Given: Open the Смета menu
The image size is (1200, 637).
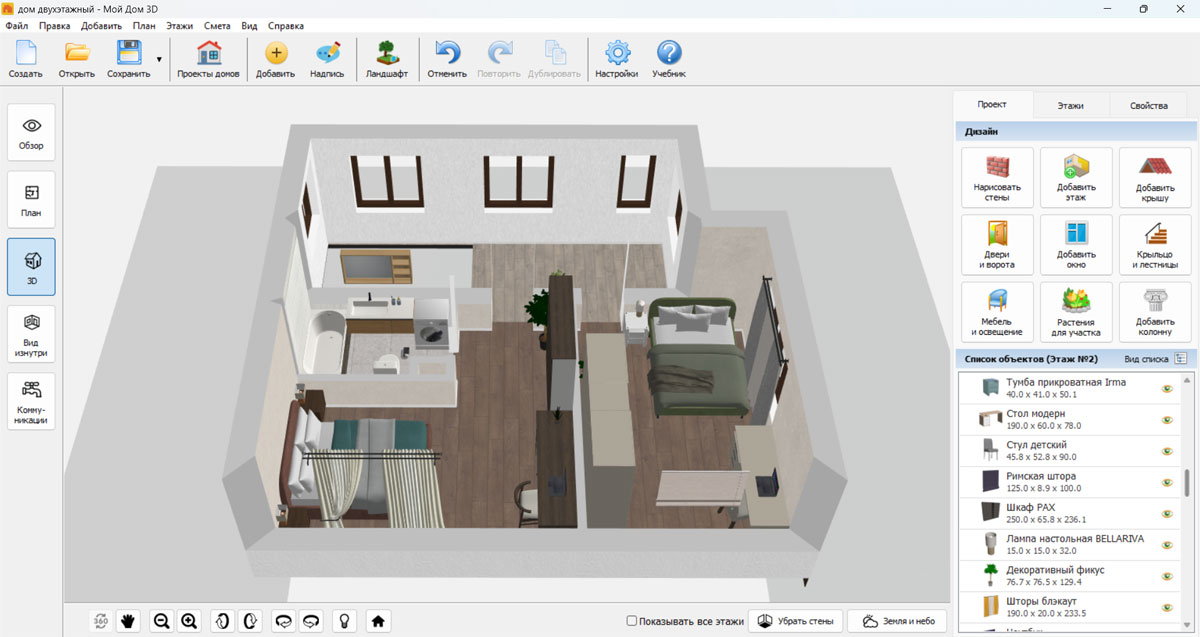Looking at the screenshot, I should pyautogui.click(x=216, y=25).
